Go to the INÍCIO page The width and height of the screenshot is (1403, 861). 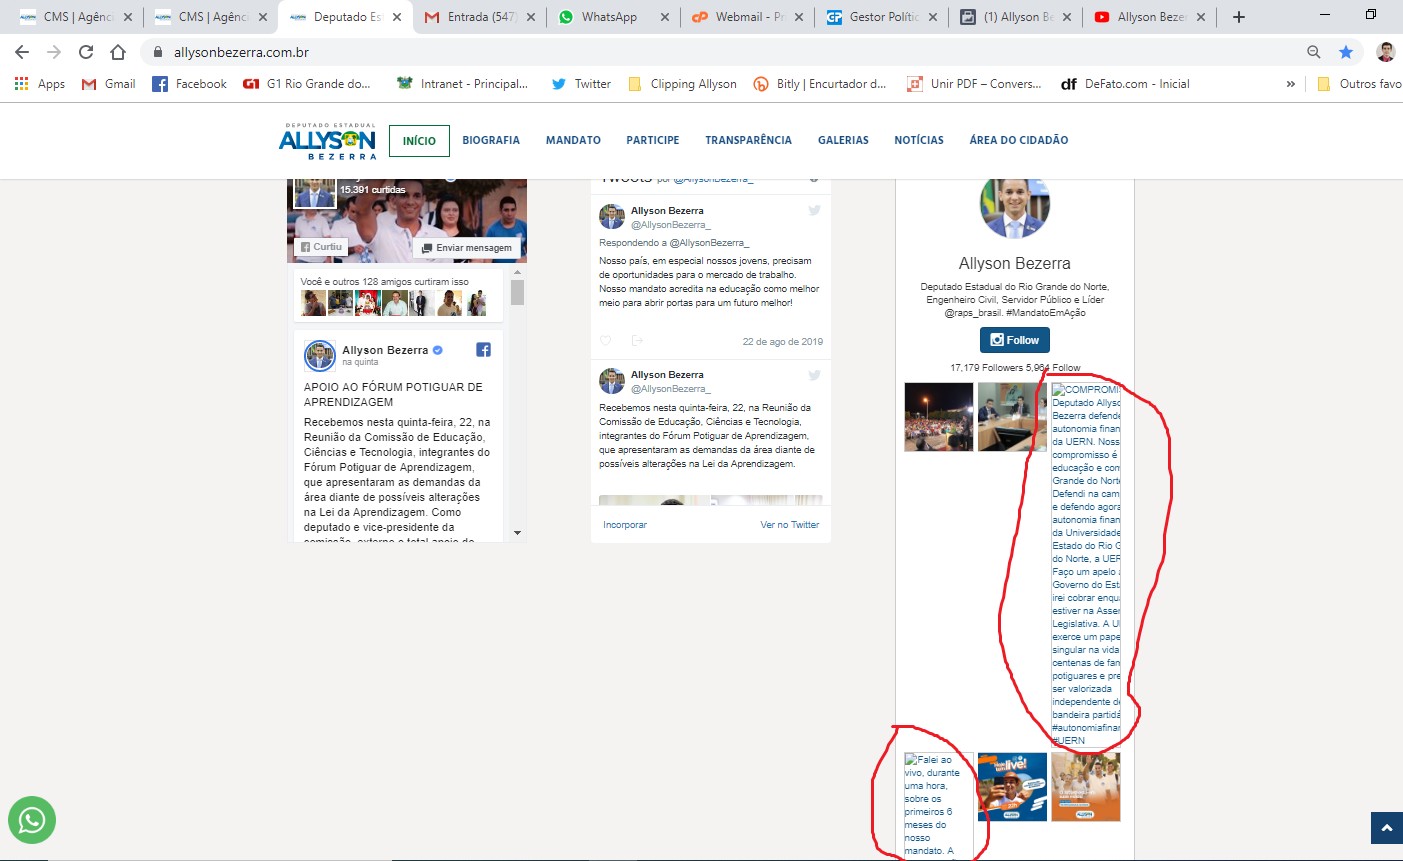coord(419,141)
